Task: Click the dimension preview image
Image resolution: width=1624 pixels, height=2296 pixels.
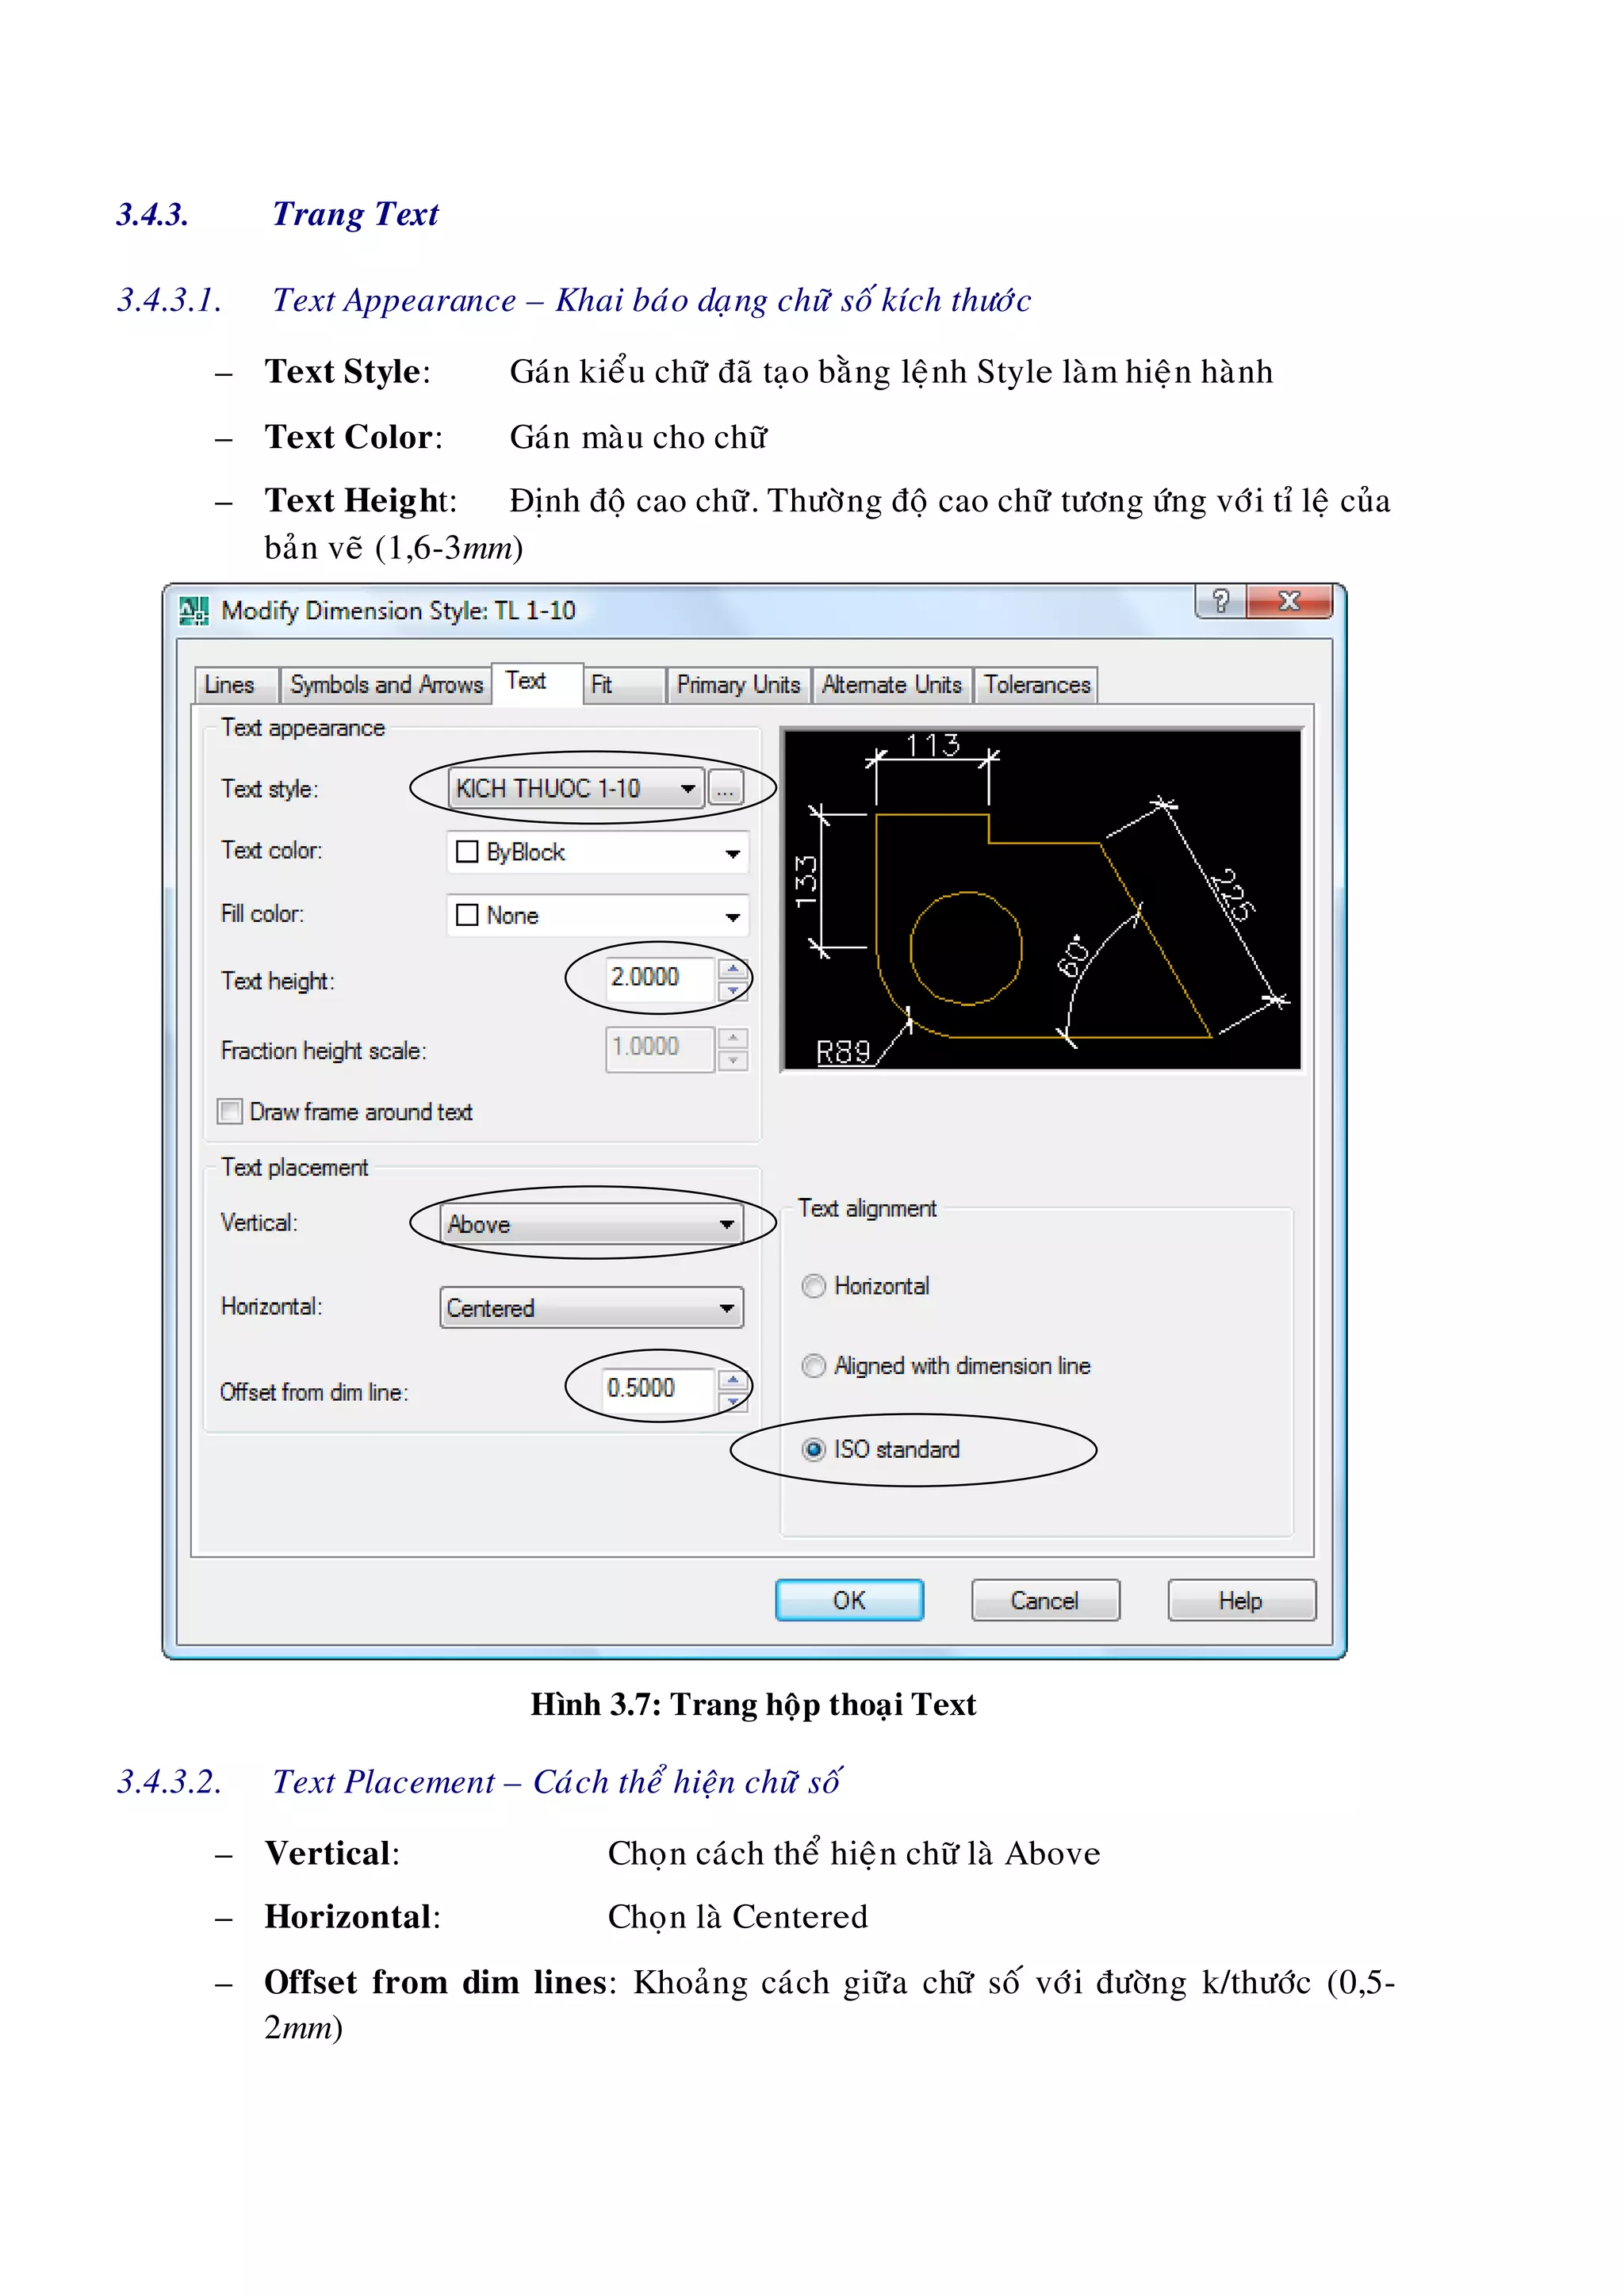Action: click(x=1041, y=899)
